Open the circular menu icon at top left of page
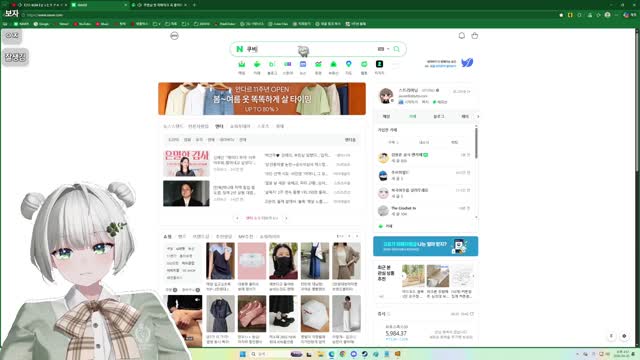The width and height of the screenshot is (640, 360). point(174,36)
